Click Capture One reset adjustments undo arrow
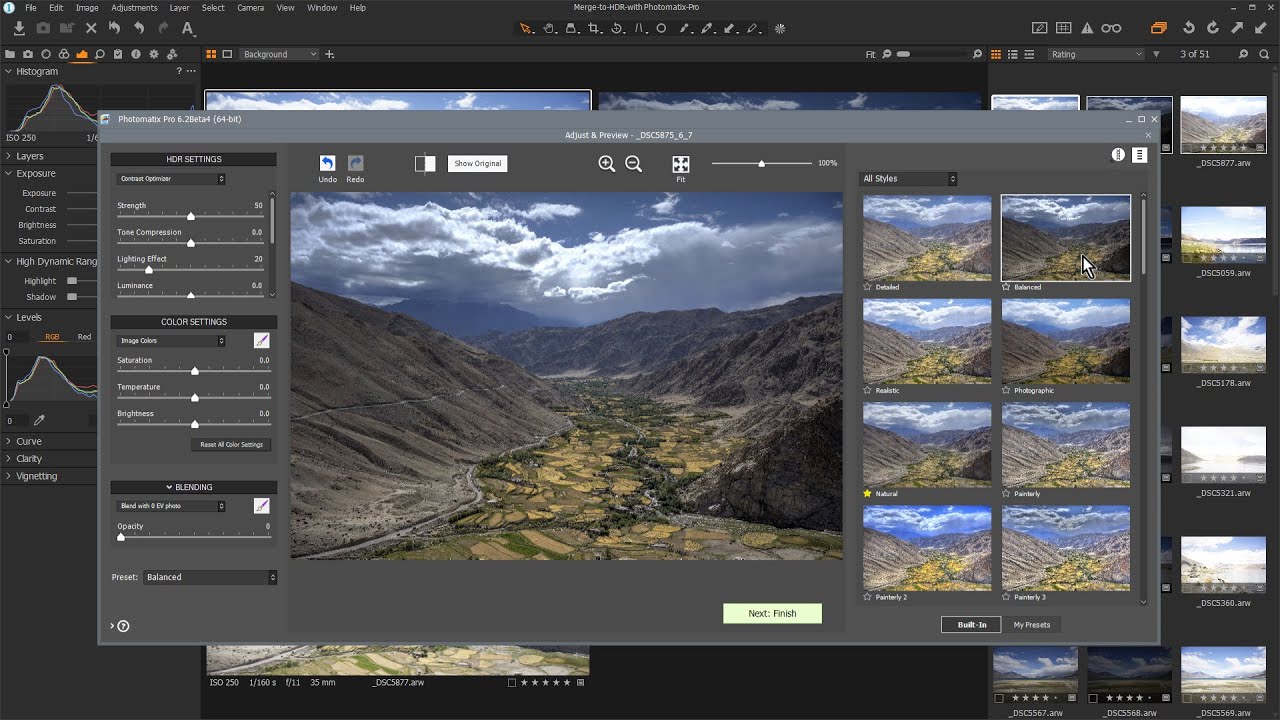This screenshot has height=720, width=1280. point(114,29)
